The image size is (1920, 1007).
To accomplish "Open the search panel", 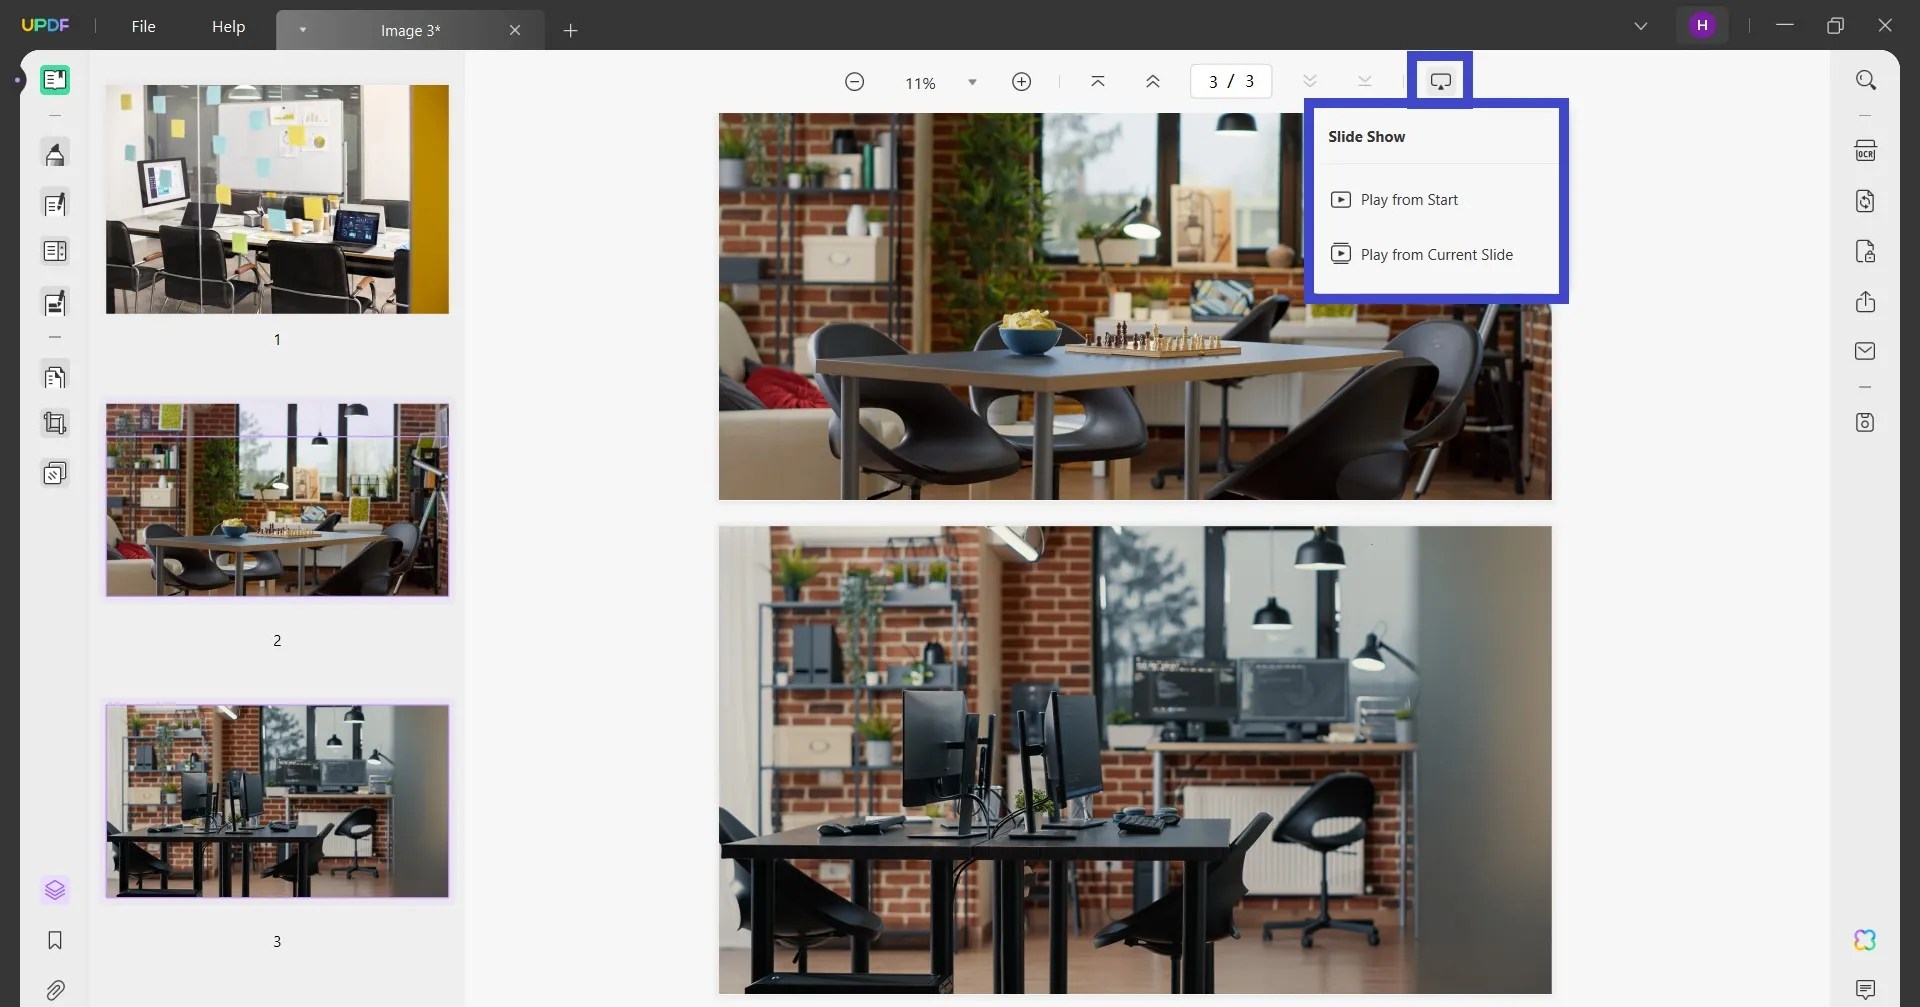I will 1866,79.
